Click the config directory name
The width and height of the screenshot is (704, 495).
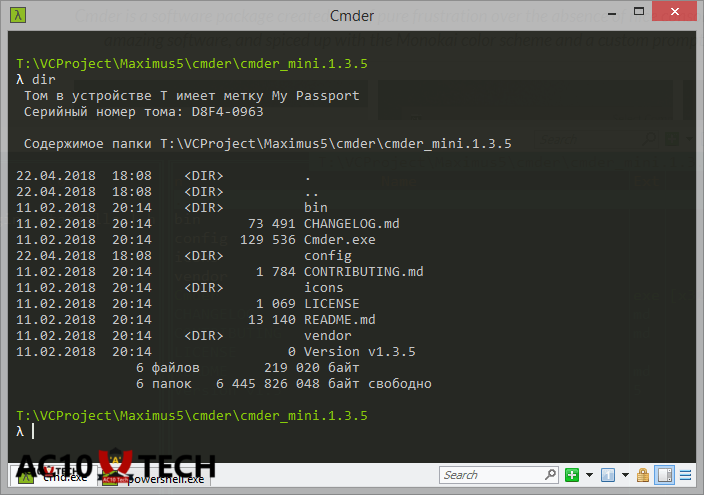328,256
